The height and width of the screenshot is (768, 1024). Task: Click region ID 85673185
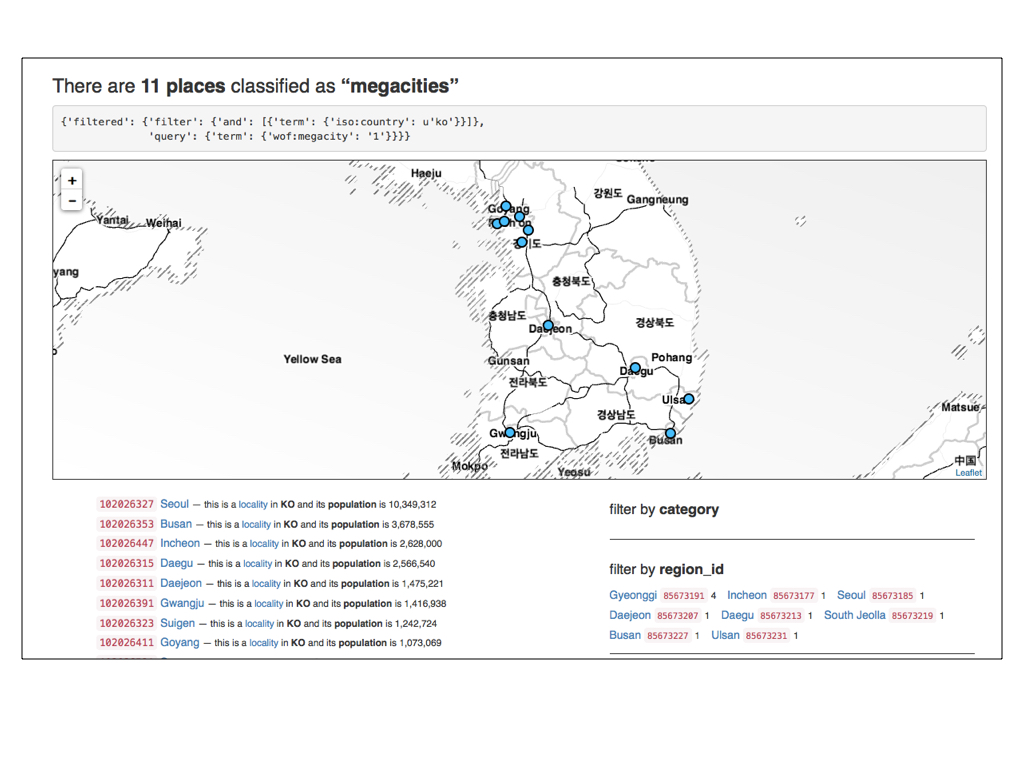pyautogui.click(x=892, y=596)
